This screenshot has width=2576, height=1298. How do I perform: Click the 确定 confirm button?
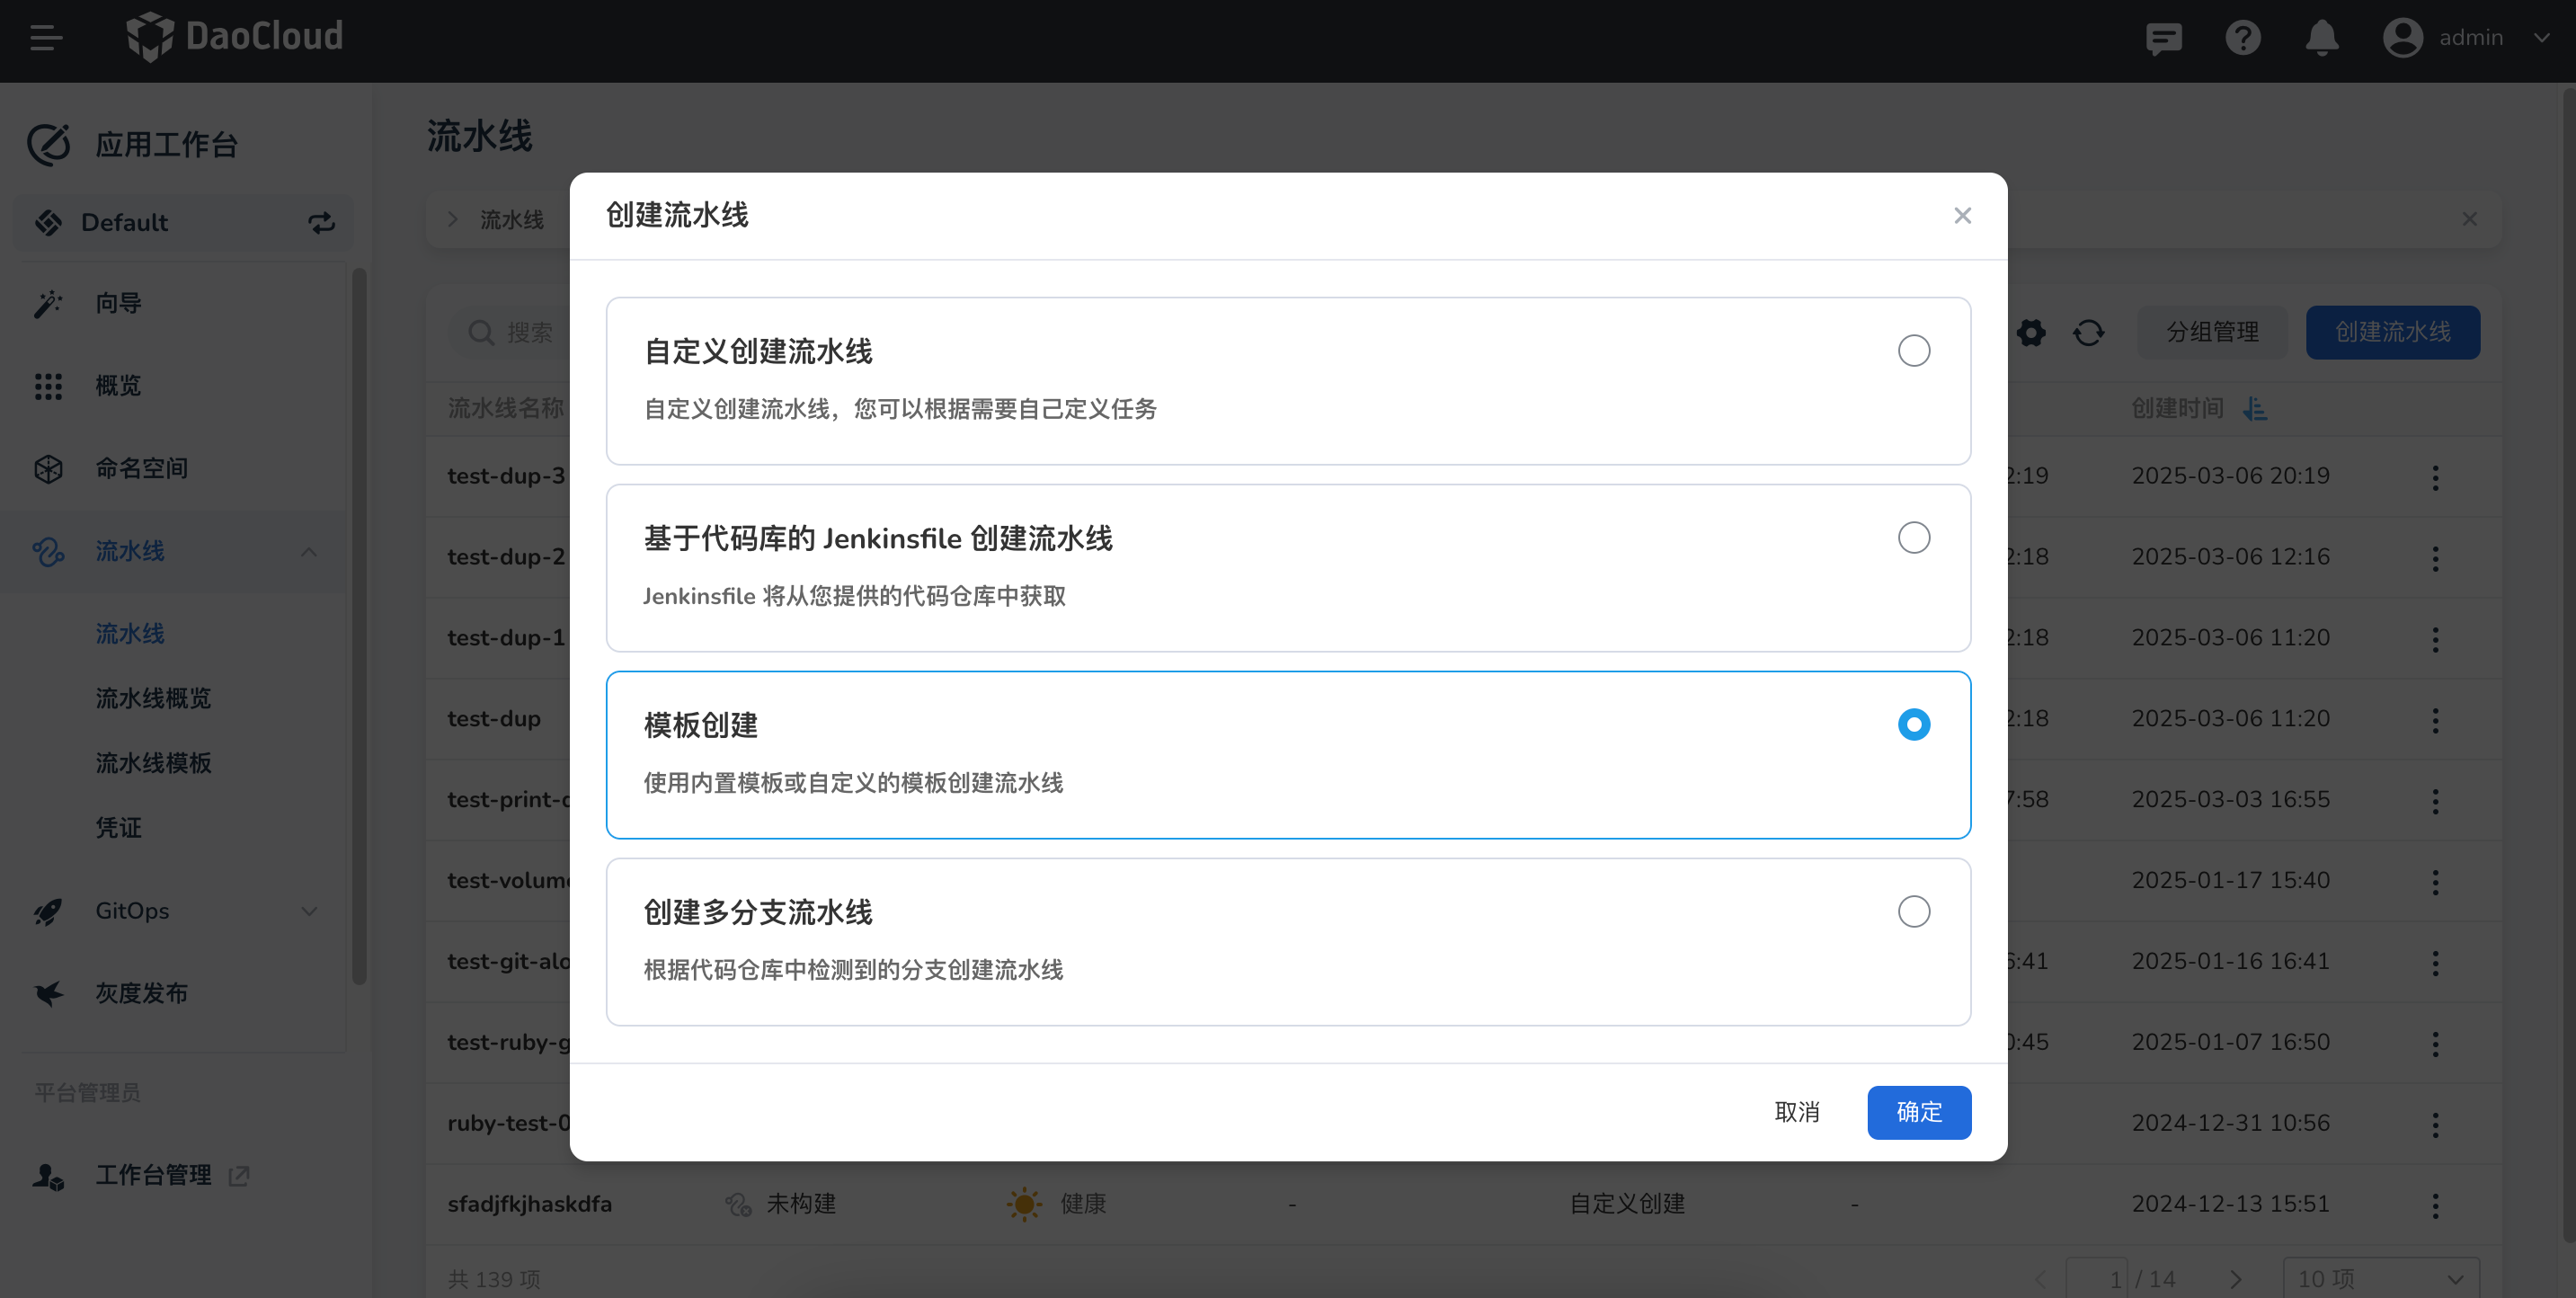tap(1918, 1112)
